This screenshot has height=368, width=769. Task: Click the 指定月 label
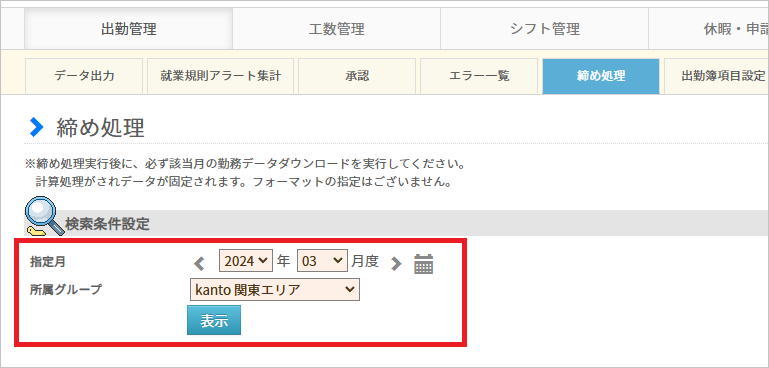coord(48,262)
